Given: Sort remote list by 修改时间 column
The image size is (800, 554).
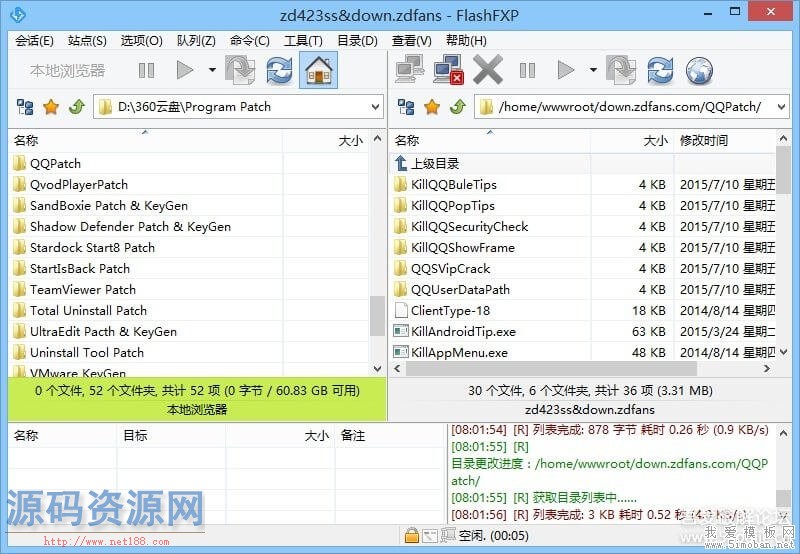Looking at the screenshot, I should 724,140.
